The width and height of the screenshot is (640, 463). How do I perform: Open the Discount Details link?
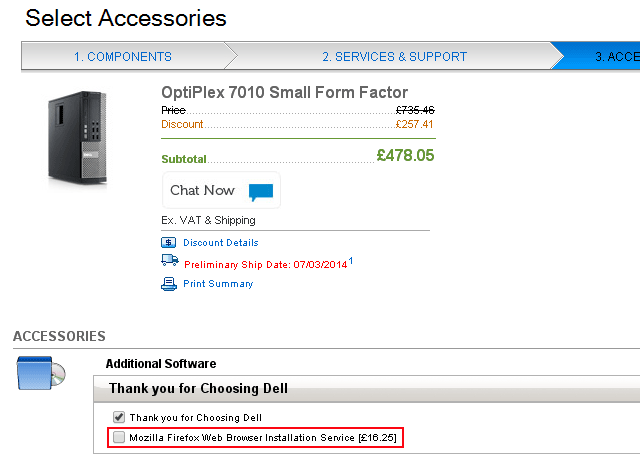pos(220,242)
